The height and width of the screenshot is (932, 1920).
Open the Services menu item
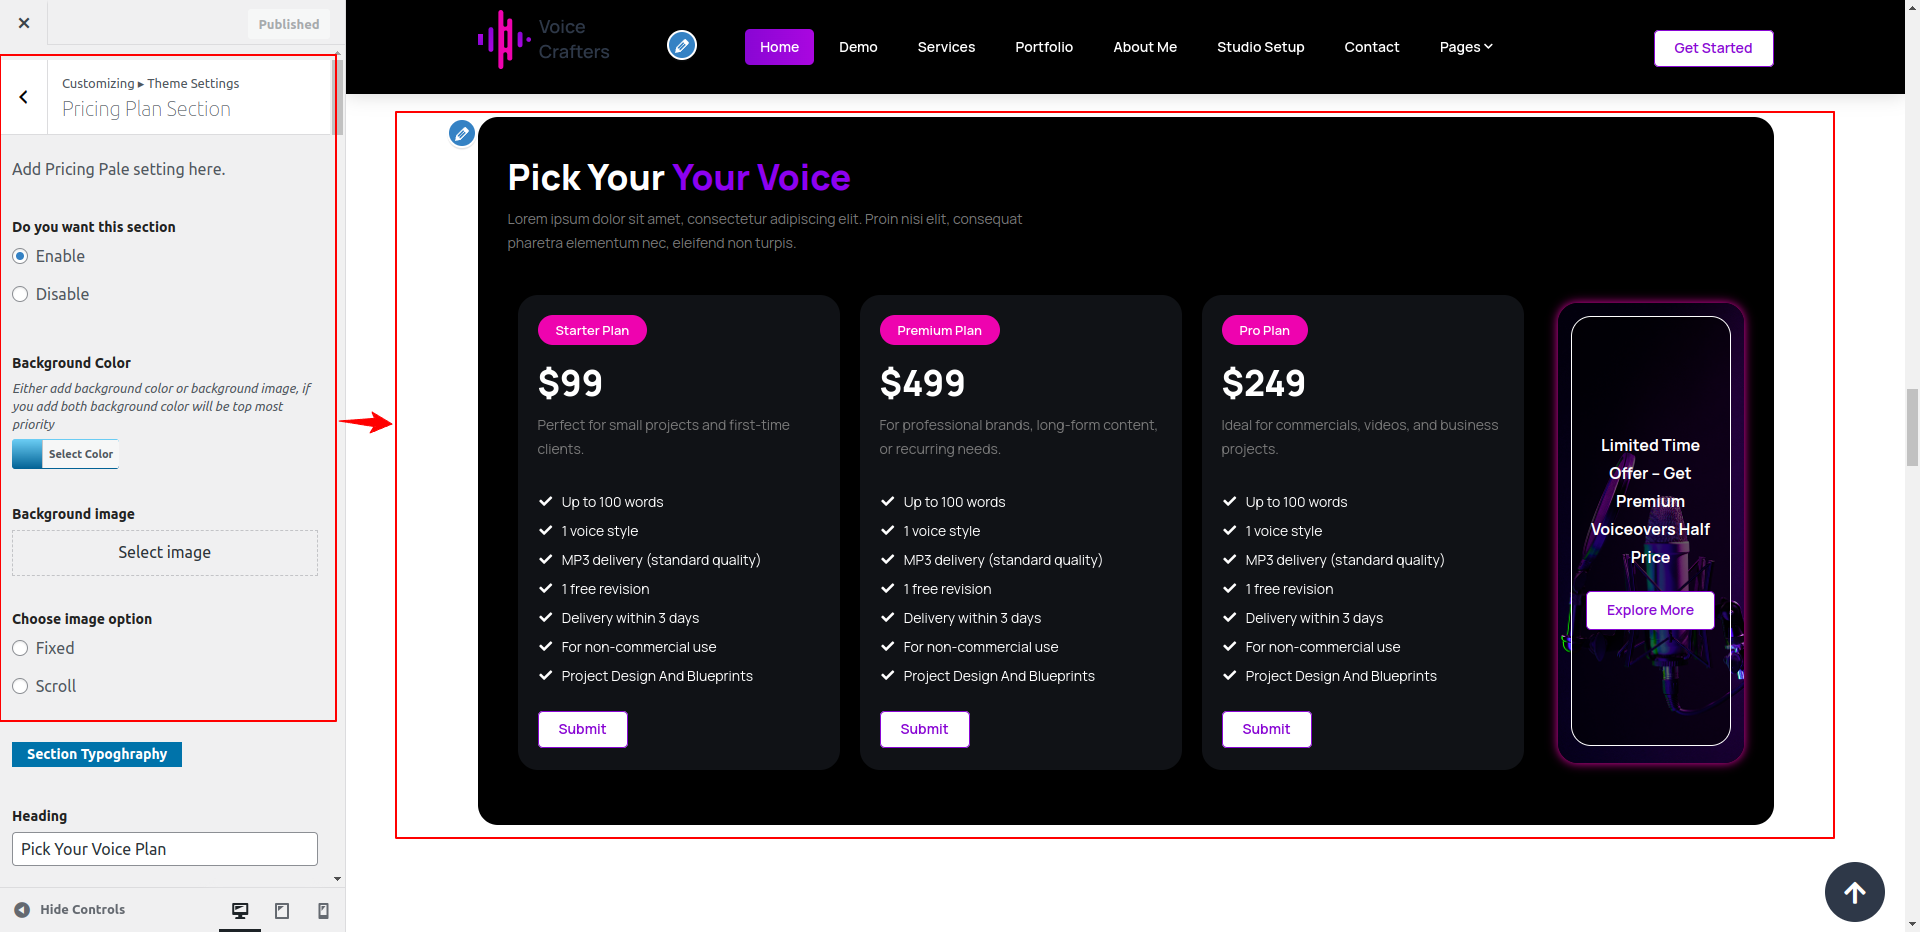[x=946, y=47]
